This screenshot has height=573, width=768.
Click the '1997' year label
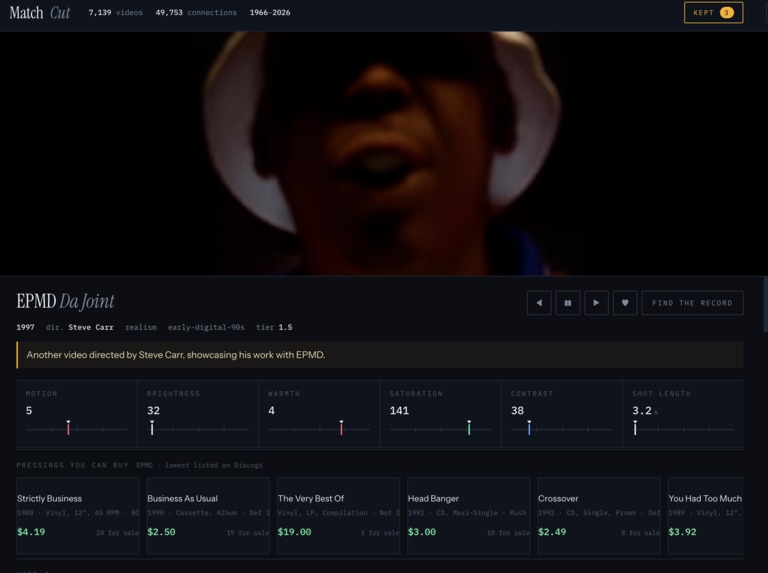pos(25,327)
